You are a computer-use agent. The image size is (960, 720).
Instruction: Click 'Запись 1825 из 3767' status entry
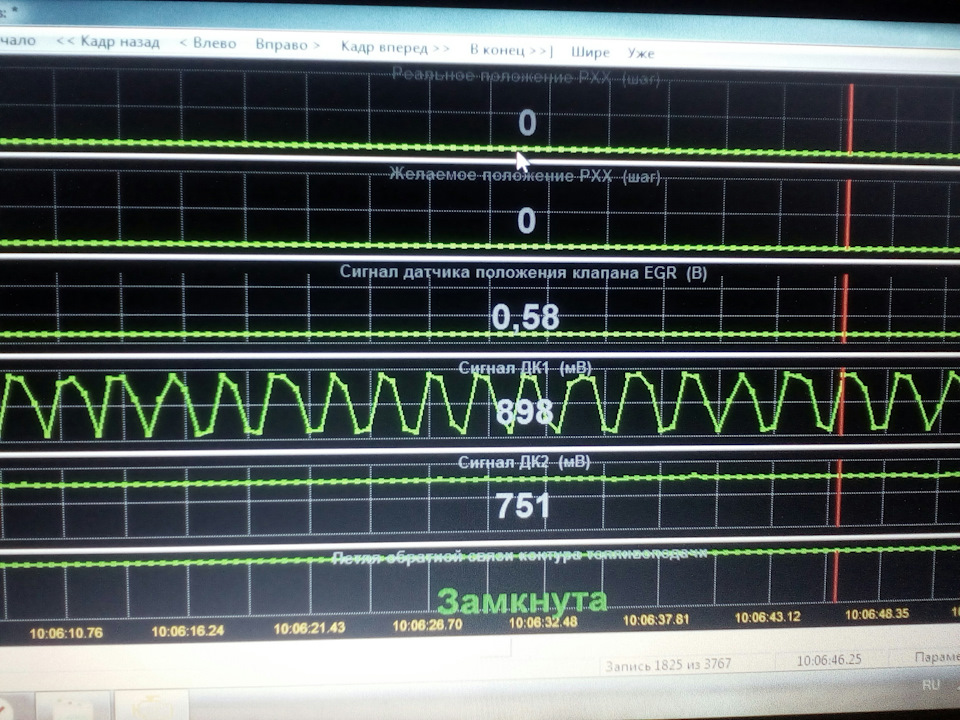pos(668,665)
